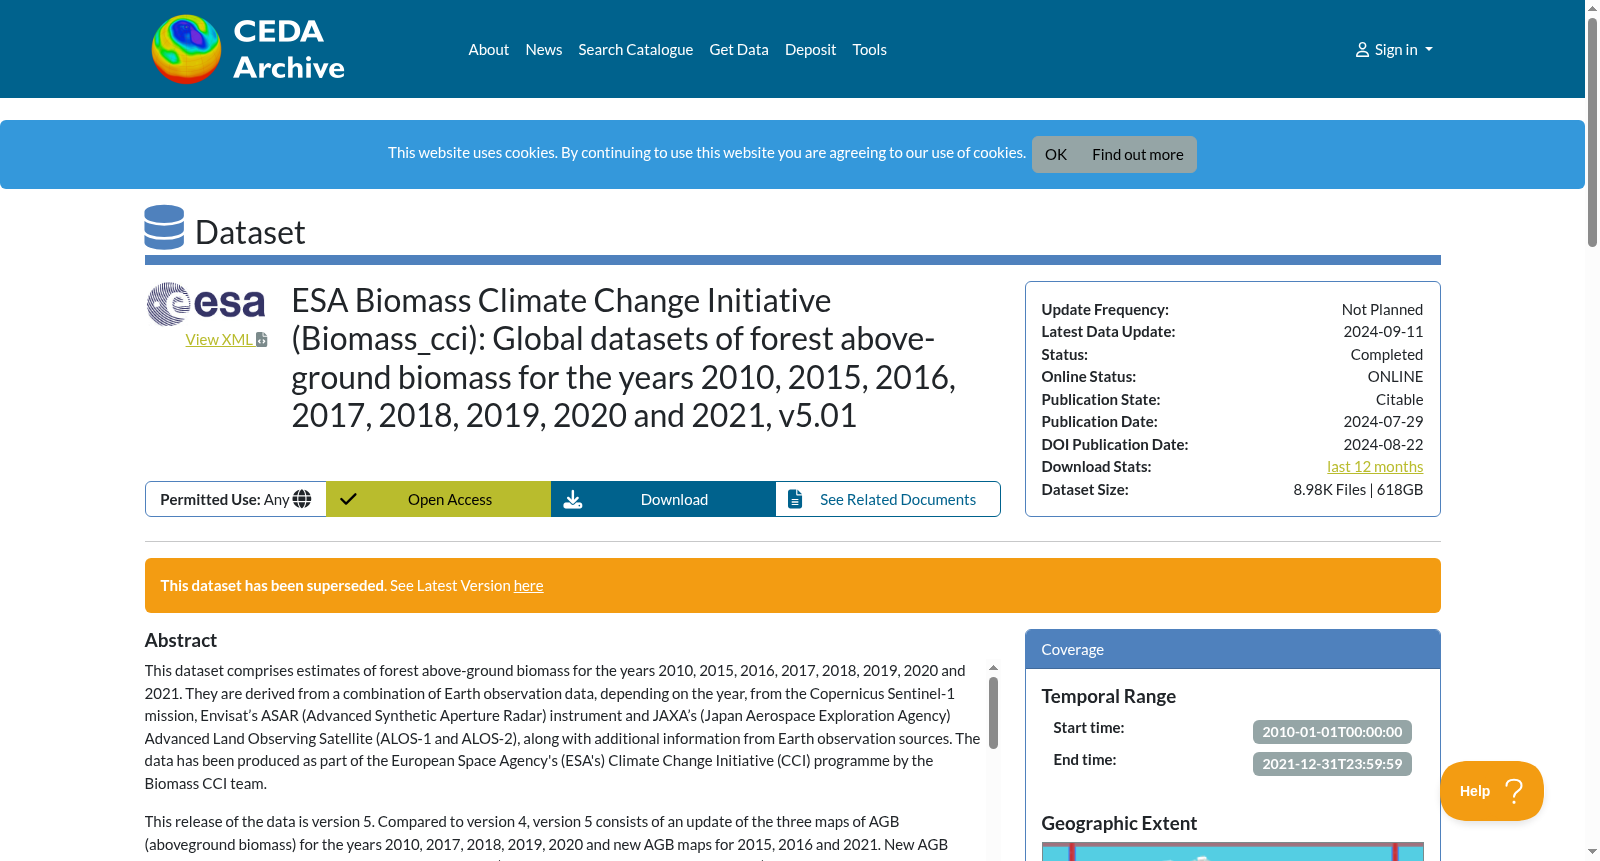This screenshot has width=1600, height=861.
Task: Click the Completed status value
Action: [1386, 355]
